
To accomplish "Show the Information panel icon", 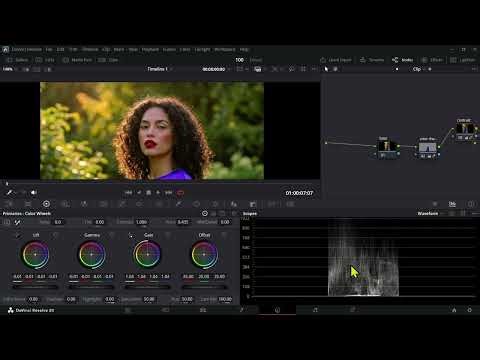I will pos(471,204).
